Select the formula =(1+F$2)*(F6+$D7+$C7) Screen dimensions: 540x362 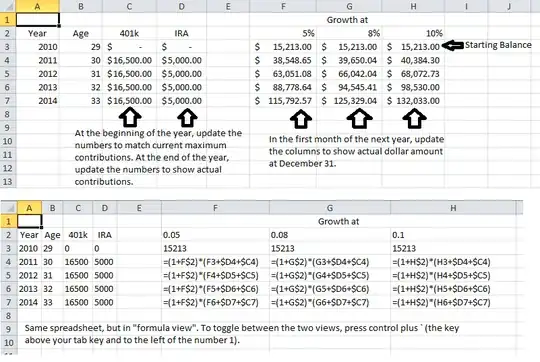point(215,302)
